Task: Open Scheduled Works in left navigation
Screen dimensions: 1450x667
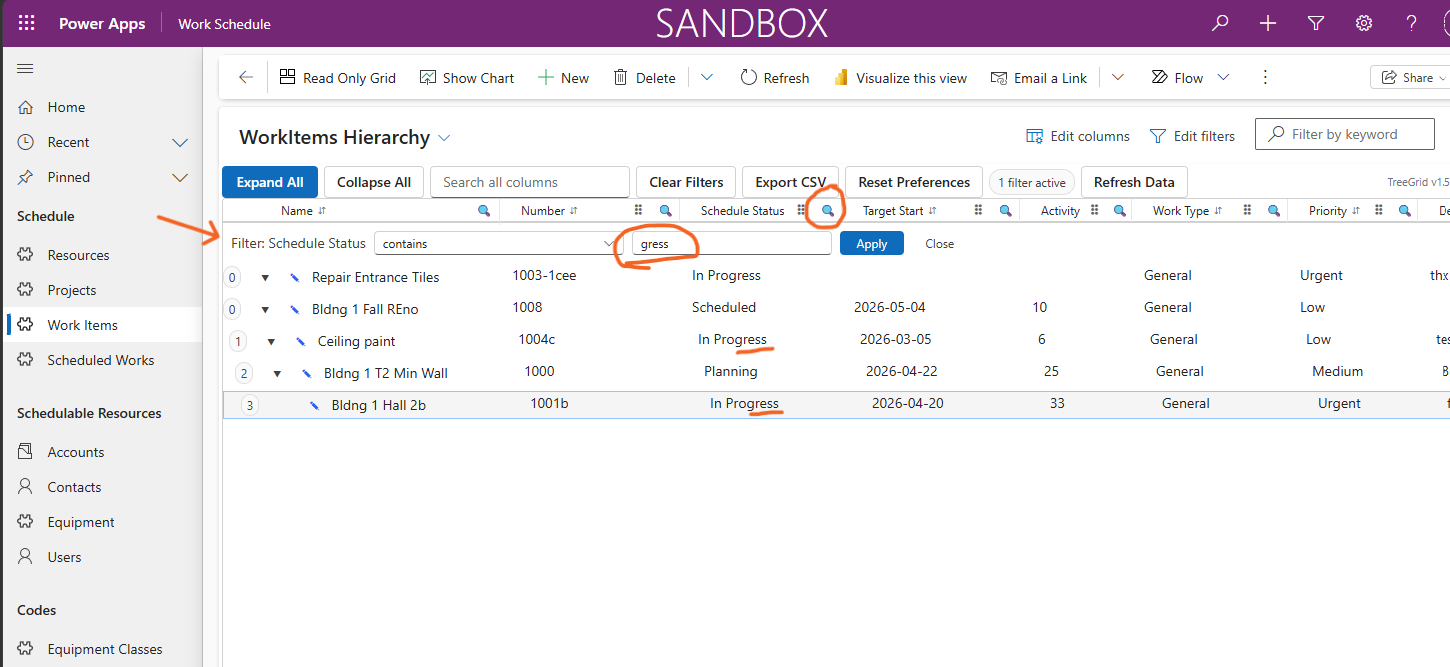Action: click(101, 360)
